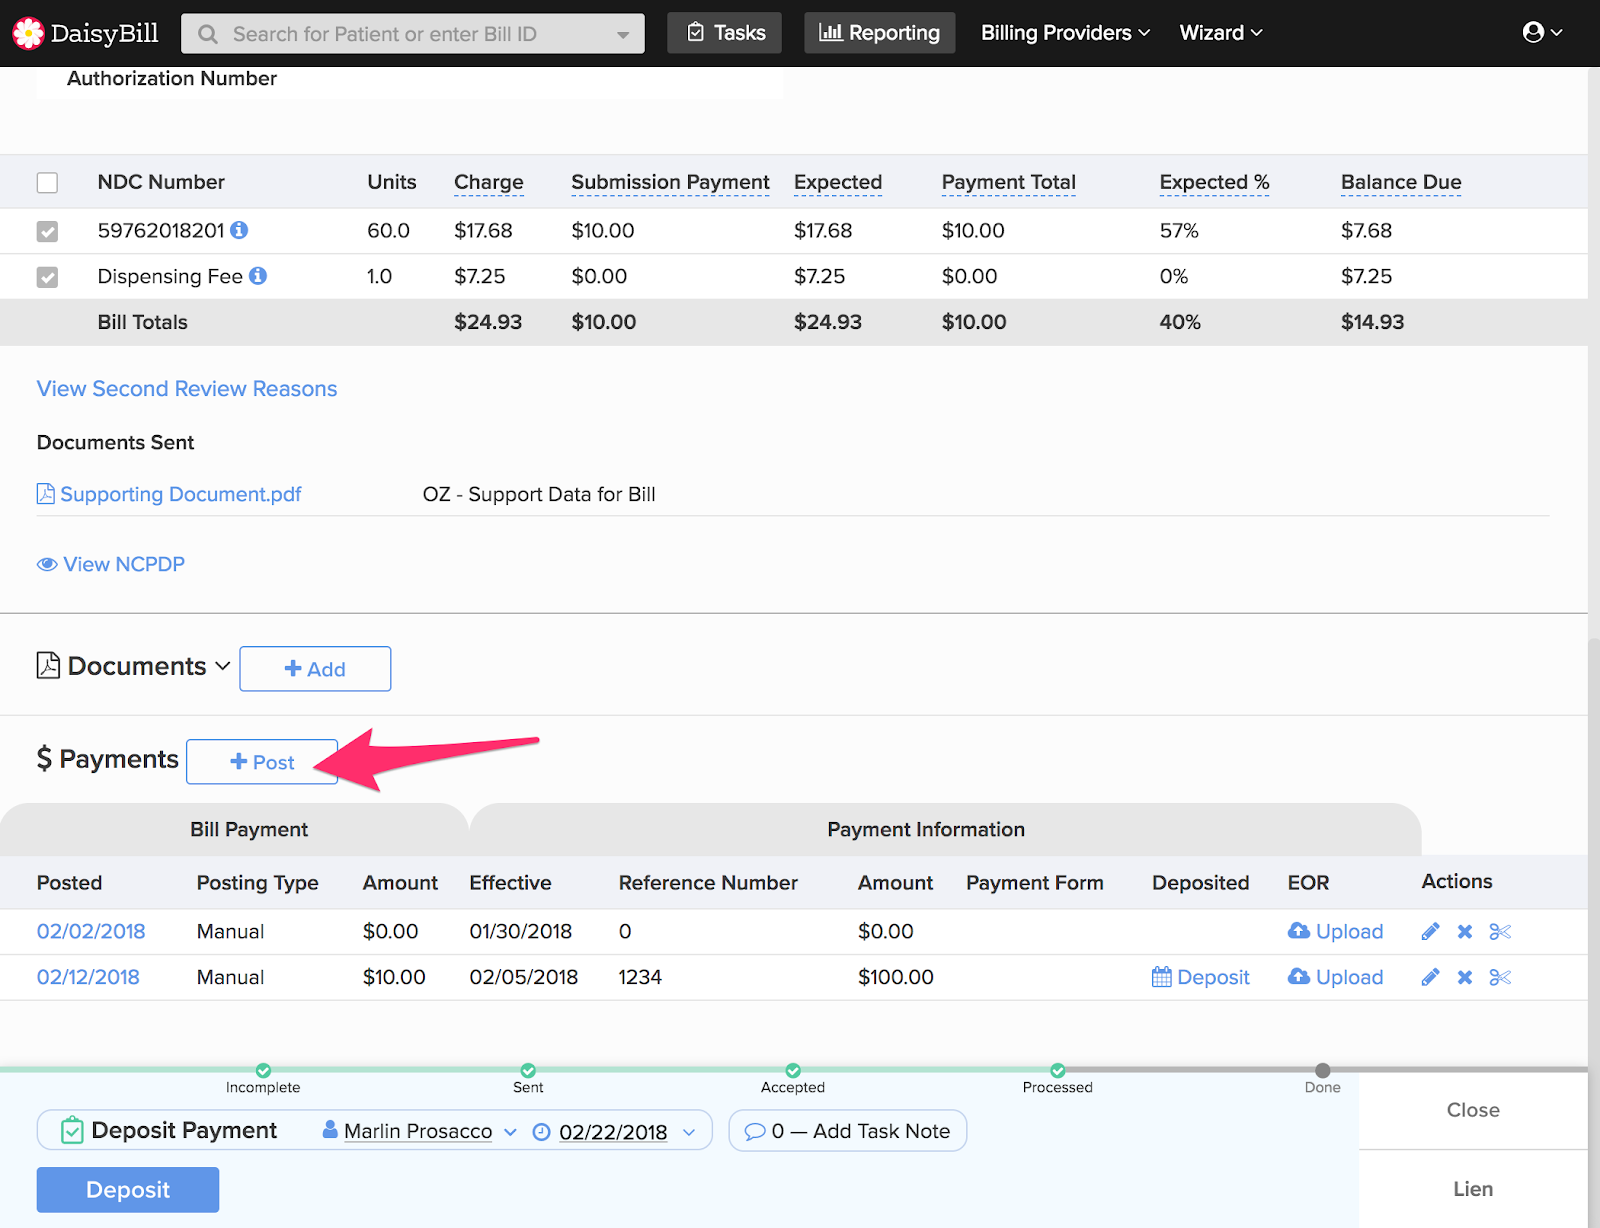Click the person icon beside Marlin Prosacco
The height and width of the screenshot is (1228, 1600).
tap(330, 1130)
